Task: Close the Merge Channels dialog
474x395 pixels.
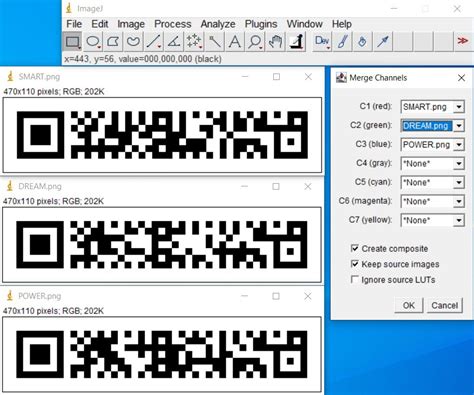Action: 461,78
